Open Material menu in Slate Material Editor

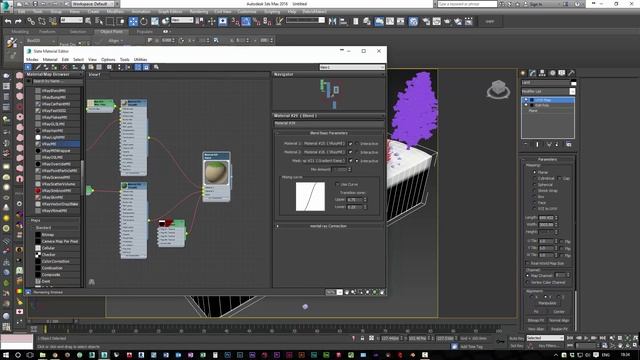point(50,60)
